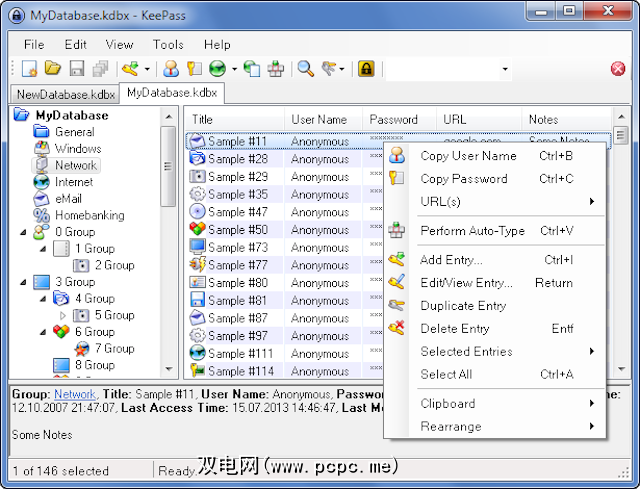Click the group tree scrollbar down arrow
640x489 pixels.
click(x=169, y=369)
